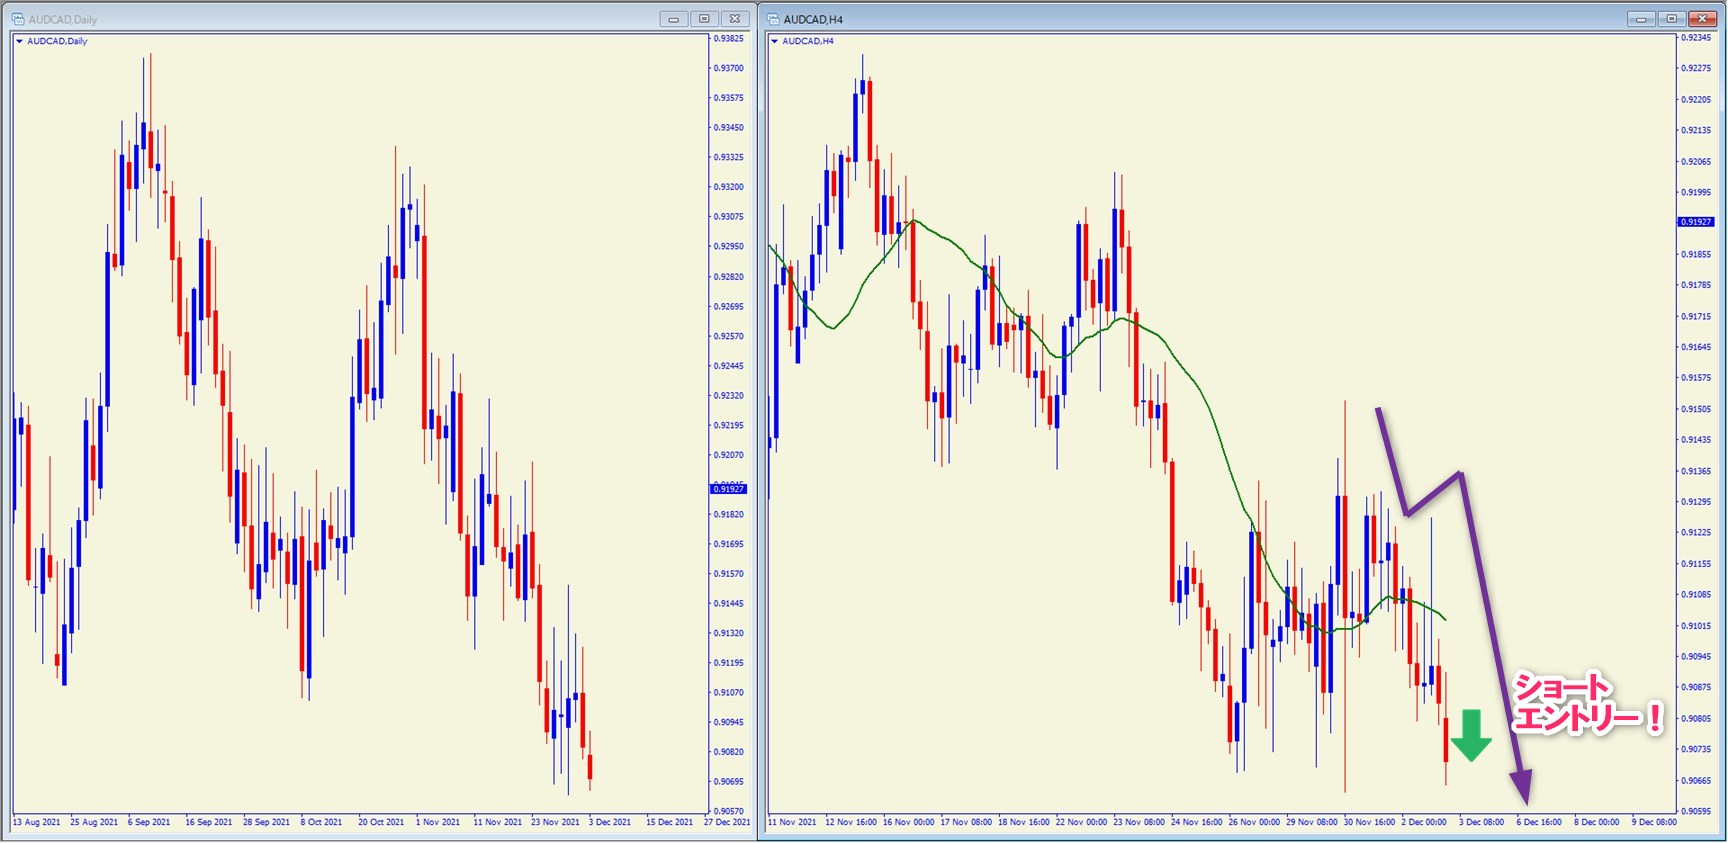Click the 0.91927 price tag in Daily chart

point(728,489)
